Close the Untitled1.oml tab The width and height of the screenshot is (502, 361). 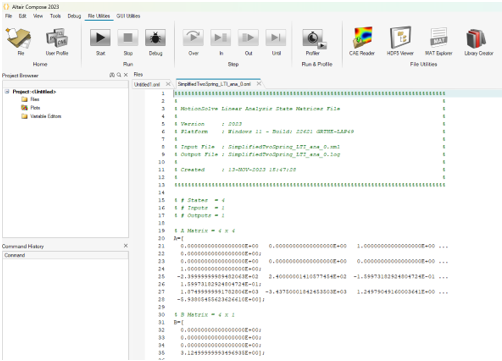click(168, 84)
